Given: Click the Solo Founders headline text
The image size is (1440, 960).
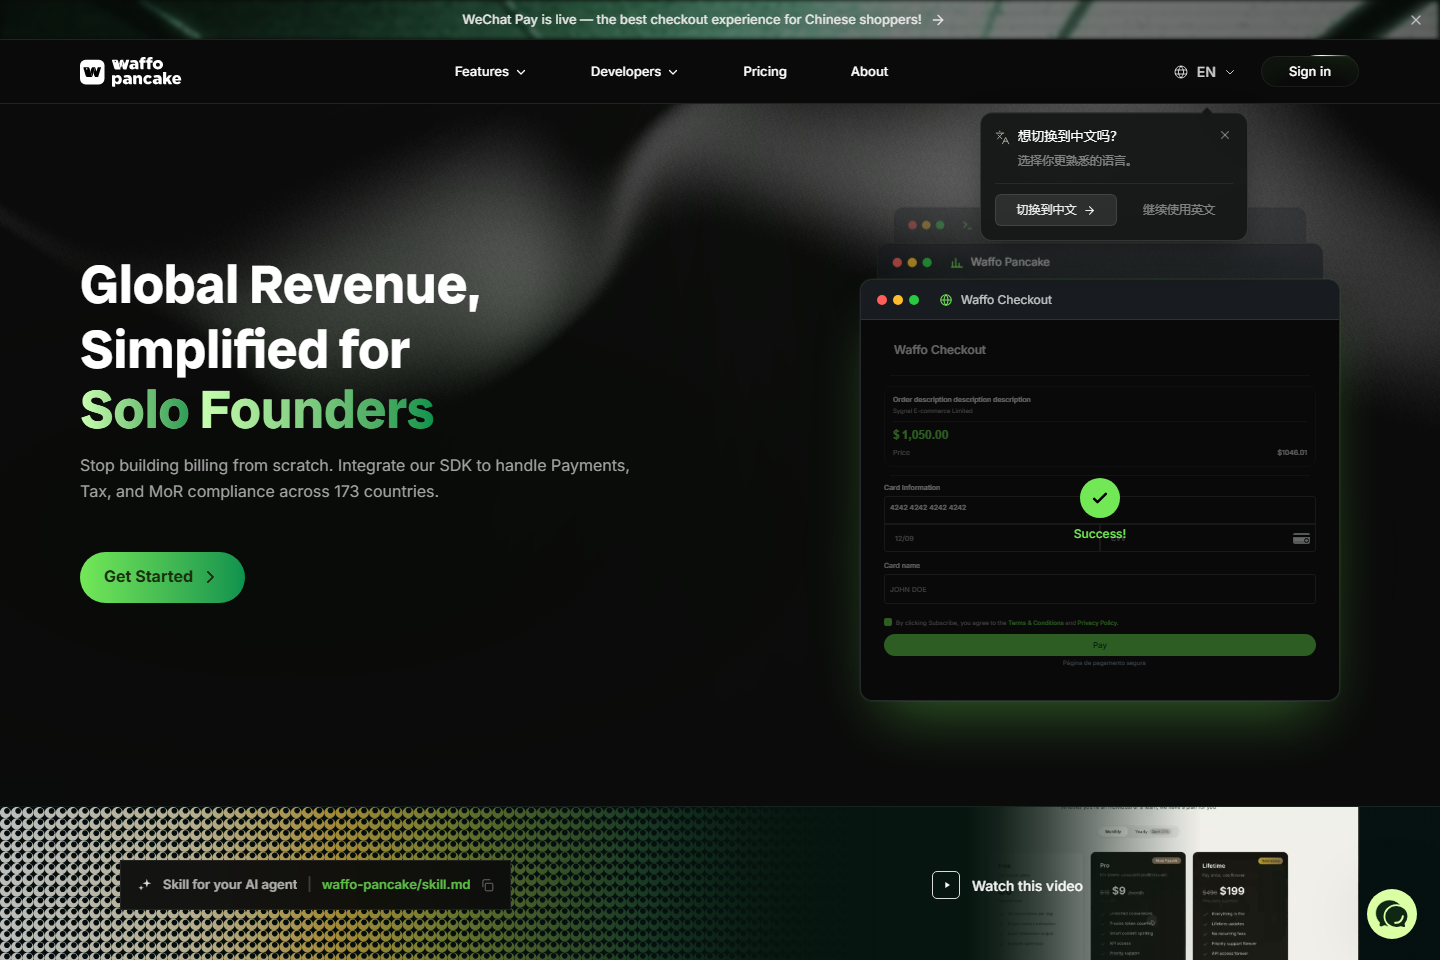Looking at the screenshot, I should click(x=257, y=410).
